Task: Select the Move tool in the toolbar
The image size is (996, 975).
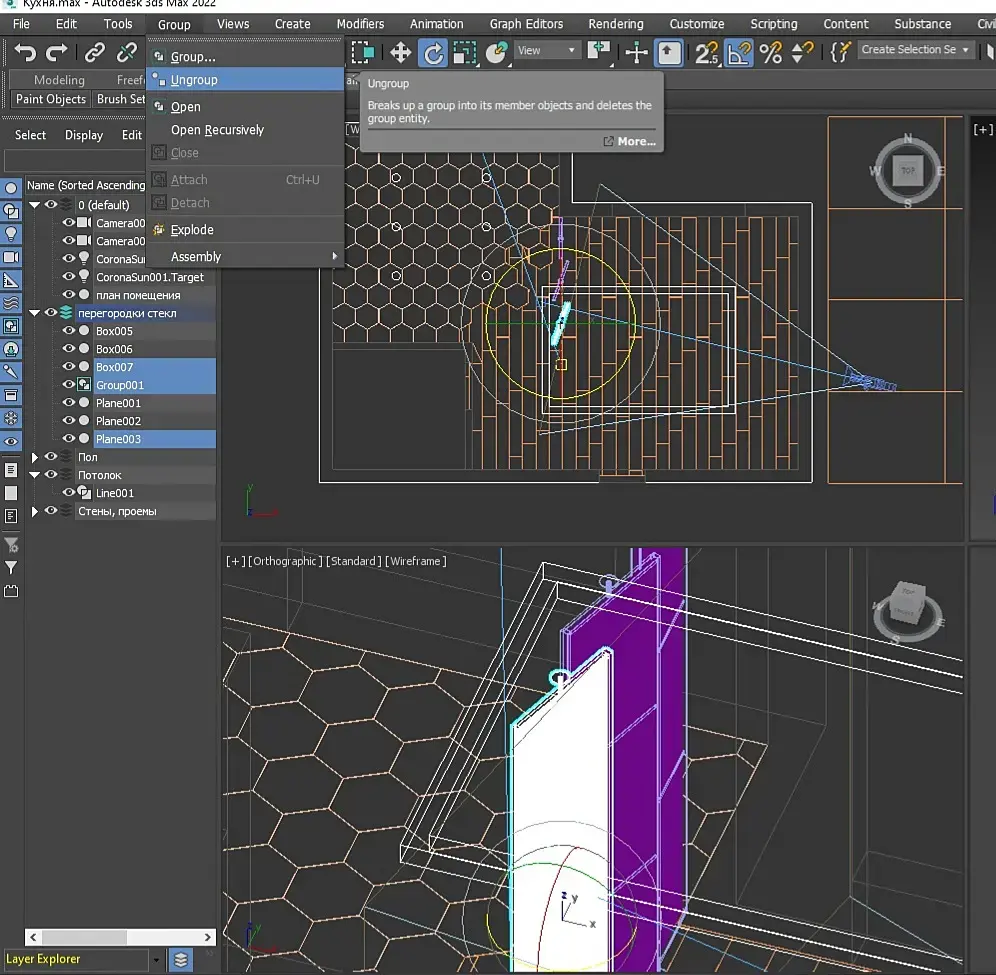Action: click(x=400, y=52)
